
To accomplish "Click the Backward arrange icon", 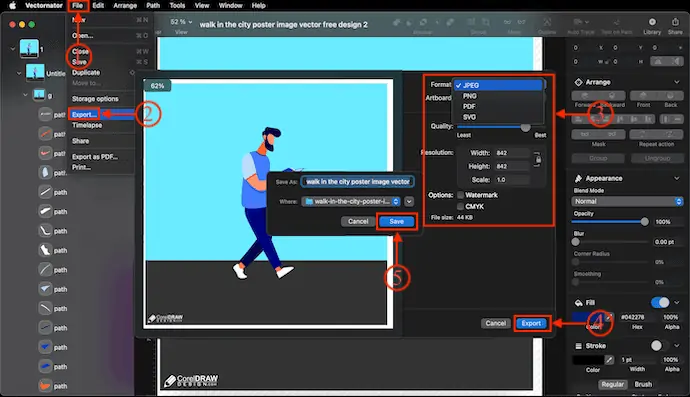I will click(612, 96).
